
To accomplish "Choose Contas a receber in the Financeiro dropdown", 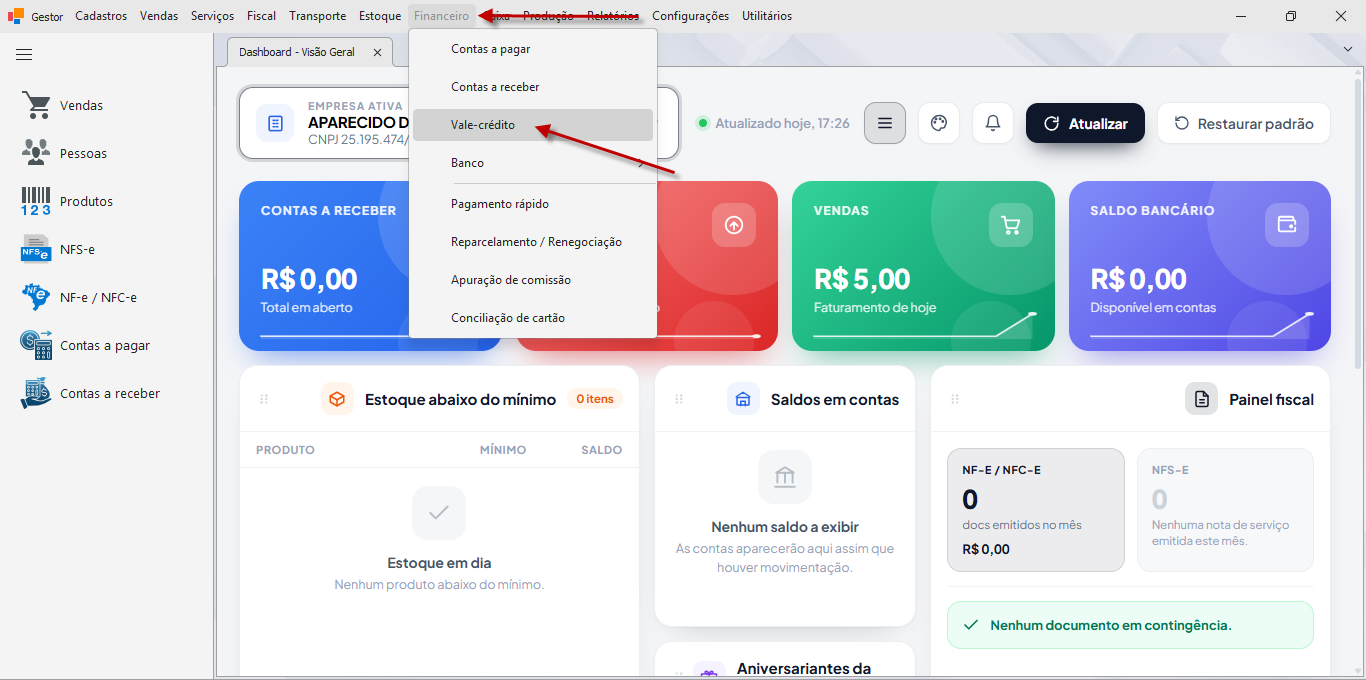I will click(x=533, y=87).
